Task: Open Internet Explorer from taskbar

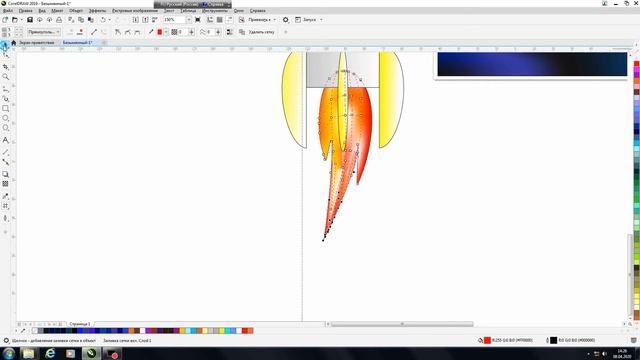Action: pos(50,353)
